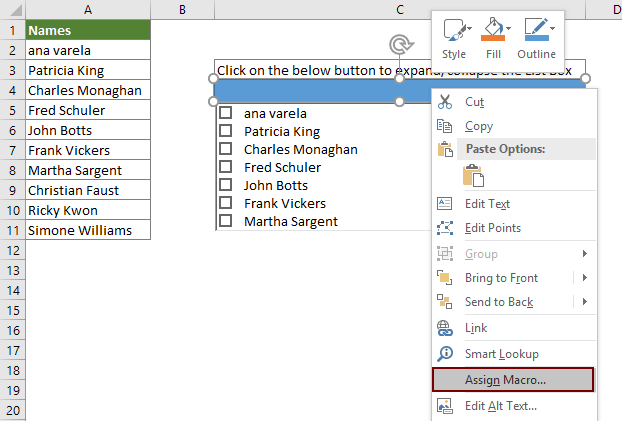Select cell containing Simone Williams
The width and height of the screenshot is (622, 421).
[x=88, y=230]
